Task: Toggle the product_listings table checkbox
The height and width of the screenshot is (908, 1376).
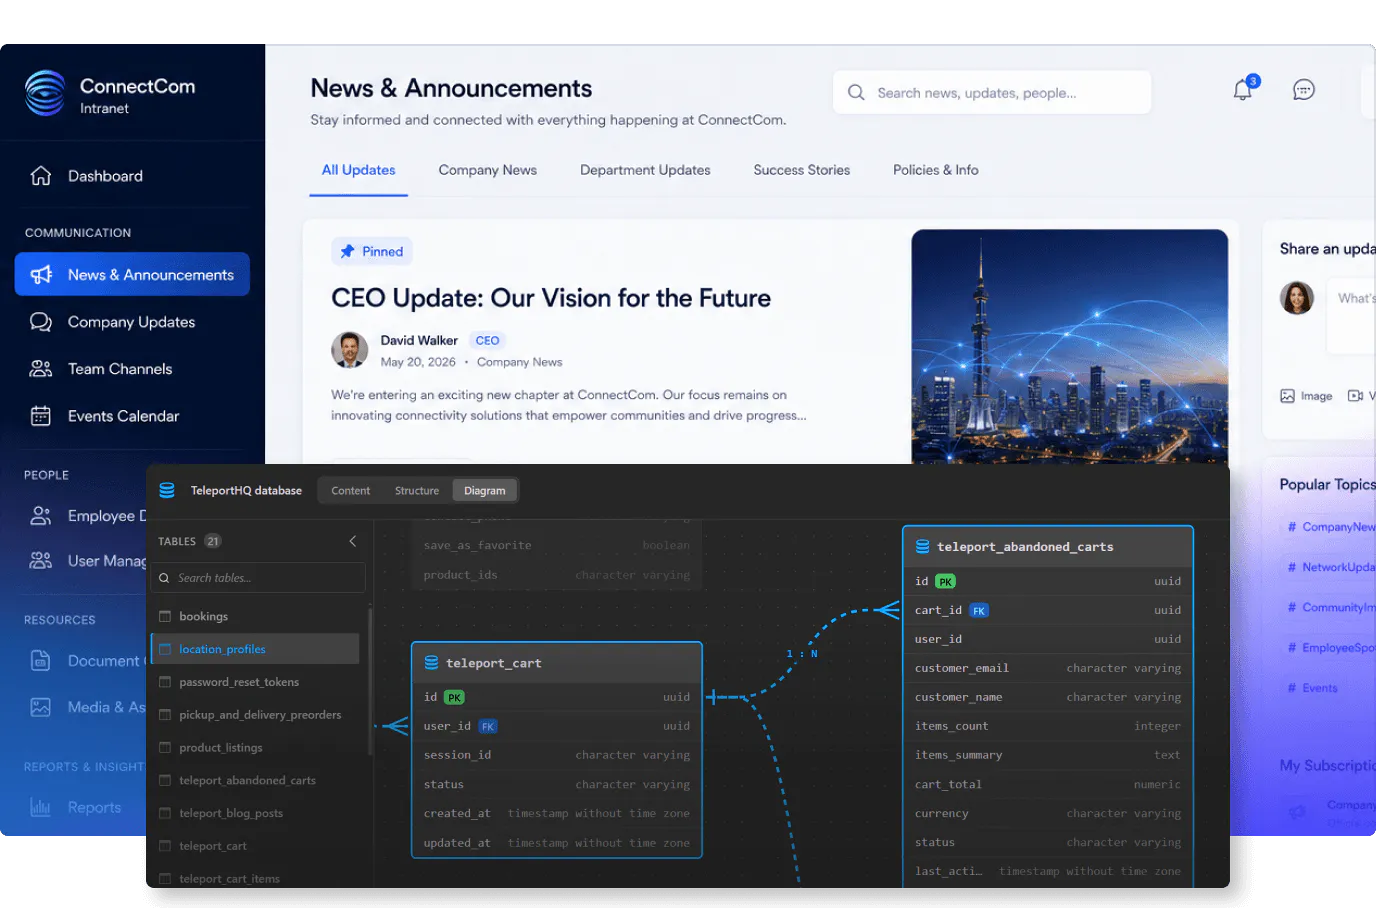Action: coord(165,747)
